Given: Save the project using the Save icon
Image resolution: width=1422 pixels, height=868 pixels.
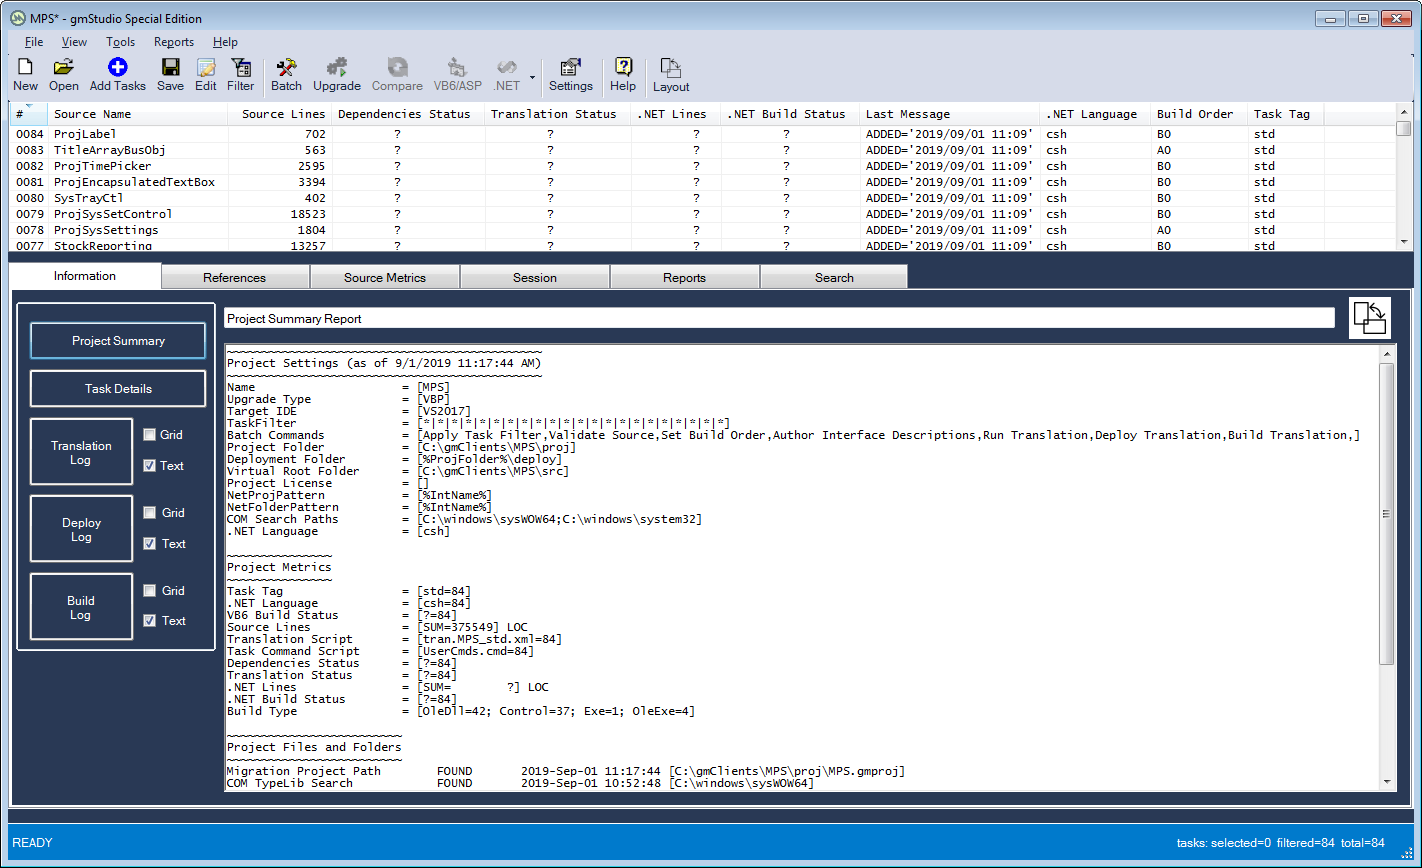Looking at the screenshot, I should 170,68.
